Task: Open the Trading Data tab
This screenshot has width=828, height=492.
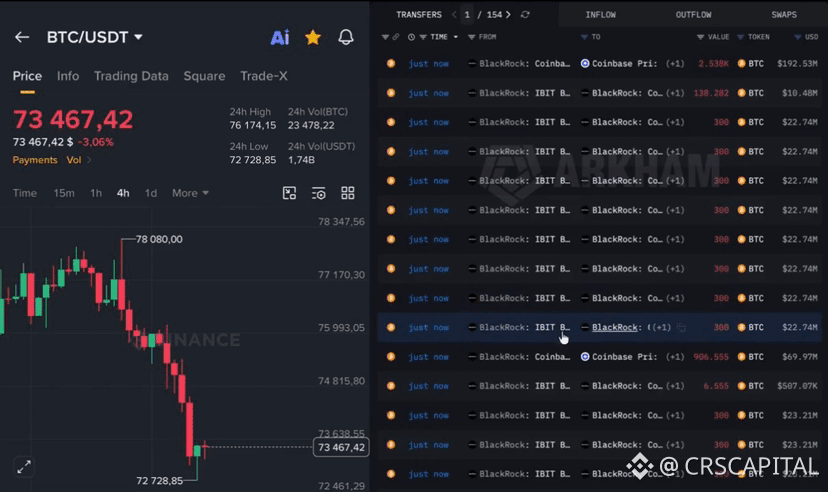Action: [131, 76]
